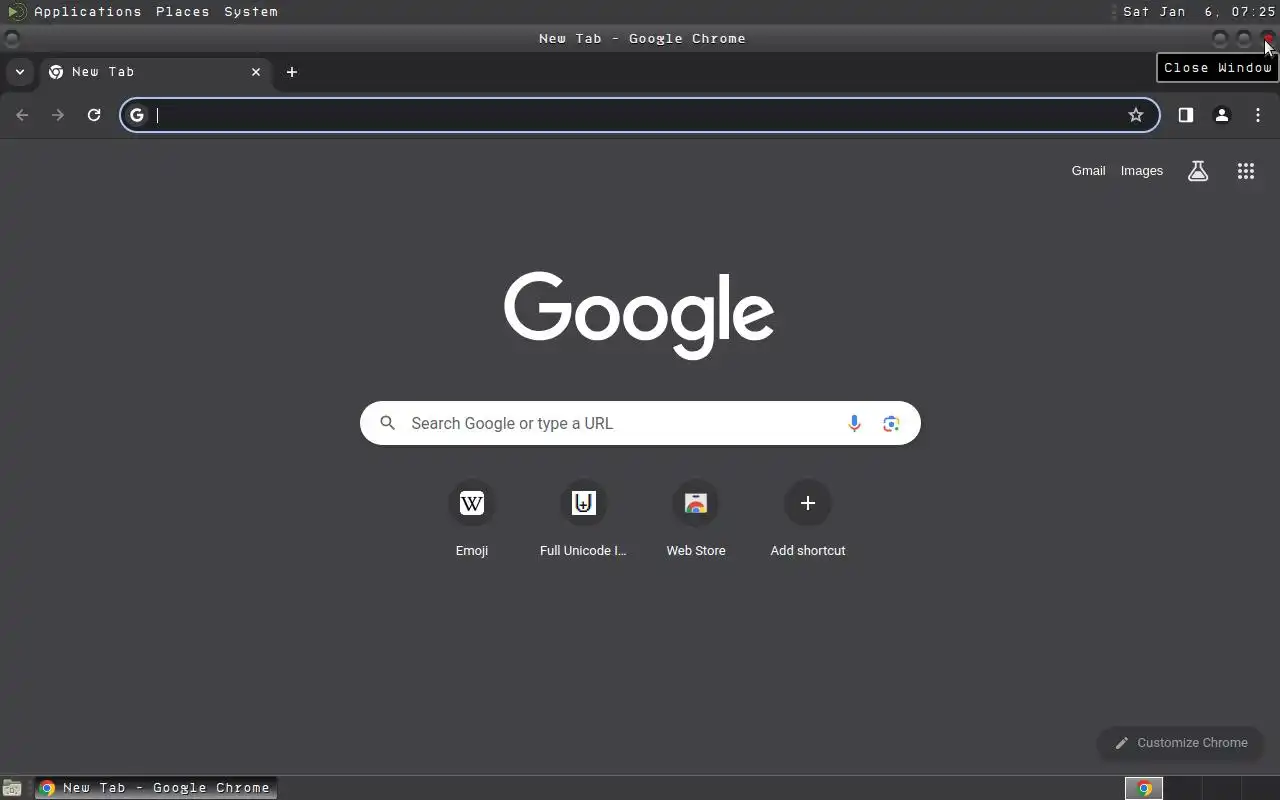This screenshot has width=1280, height=800.
Task: Click the Search Google or type a URL box
Action: coord(640,423)
